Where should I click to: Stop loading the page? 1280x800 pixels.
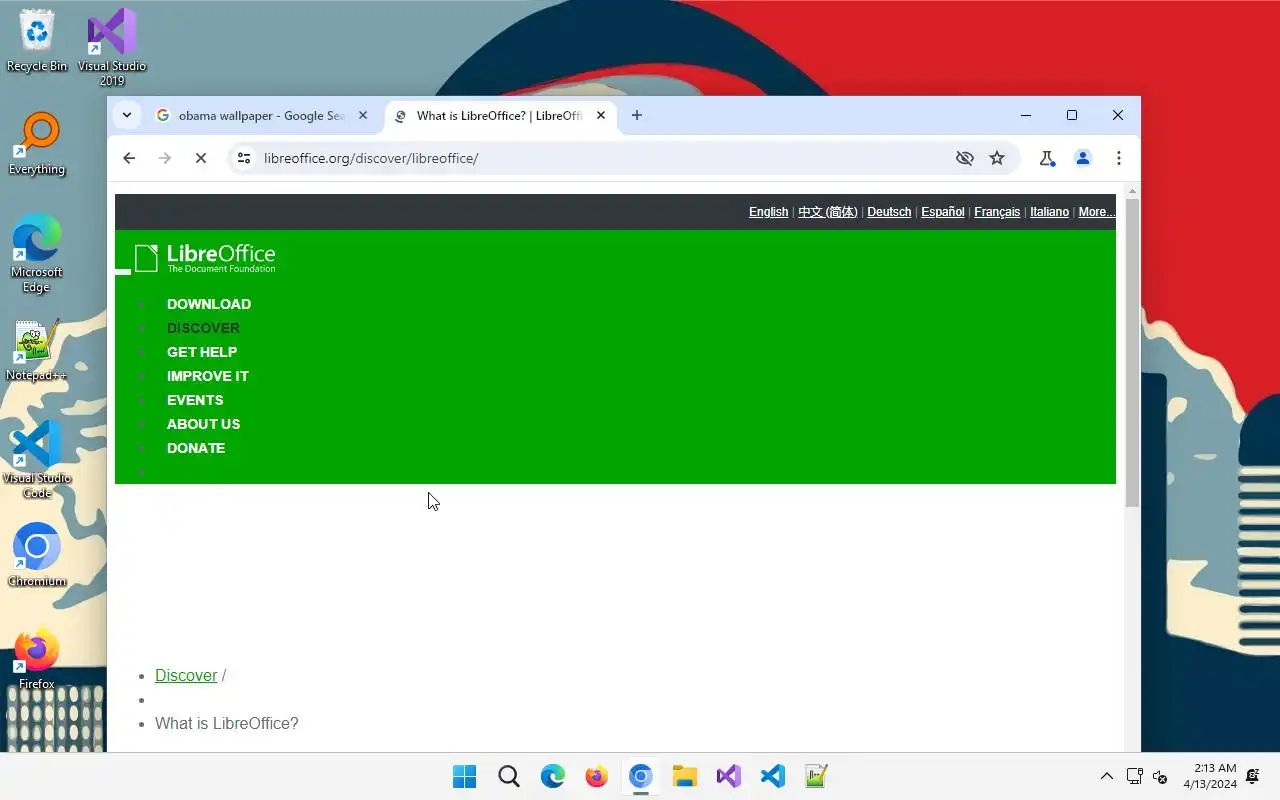point(201,158)
